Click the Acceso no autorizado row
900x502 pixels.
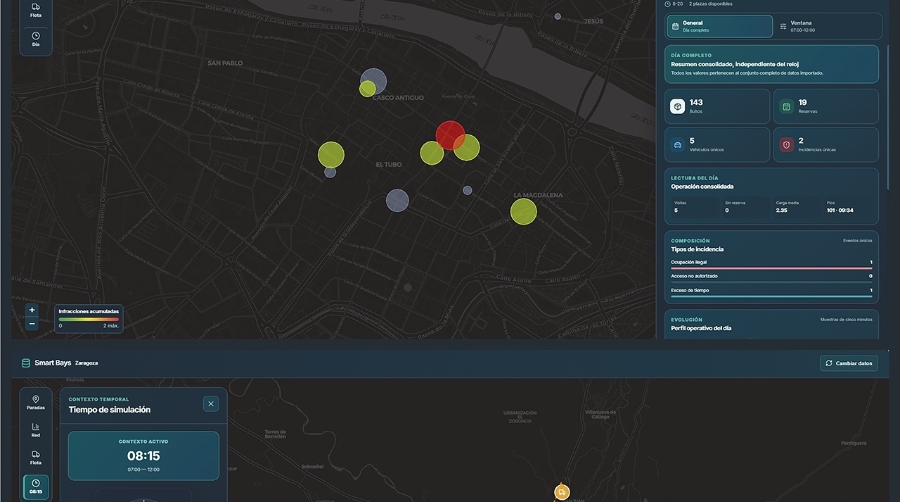pyautogui.click(x=771, y=278)
